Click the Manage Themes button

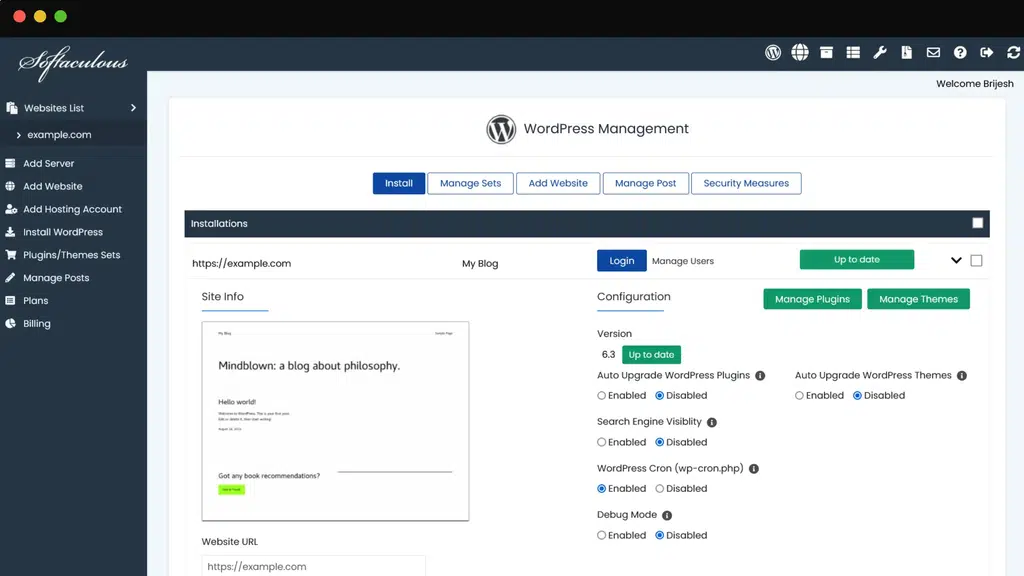tap(918, 299)
